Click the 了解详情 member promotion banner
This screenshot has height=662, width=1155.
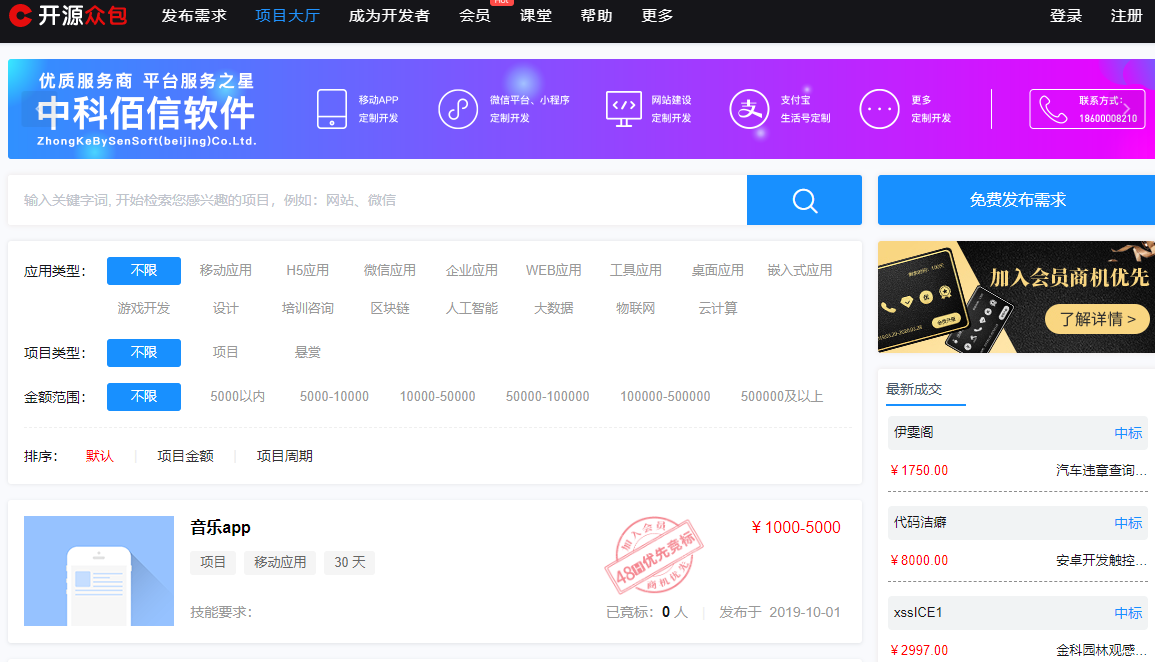1097,320
